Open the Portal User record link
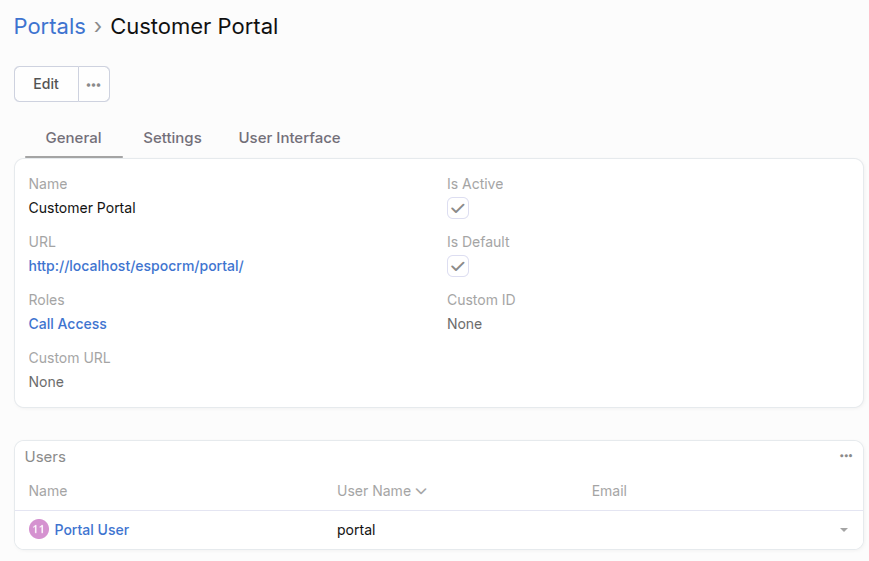 click(x=92, y=530)
